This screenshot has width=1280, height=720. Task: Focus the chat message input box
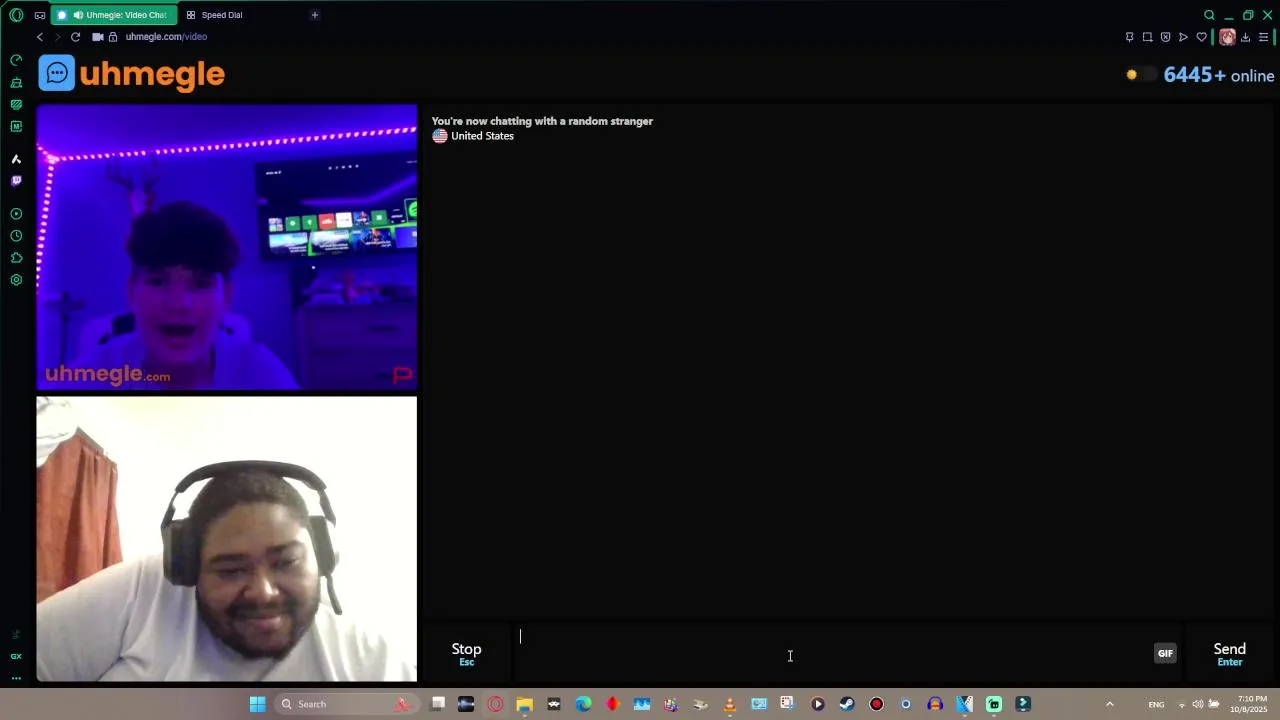pos(830,654)
